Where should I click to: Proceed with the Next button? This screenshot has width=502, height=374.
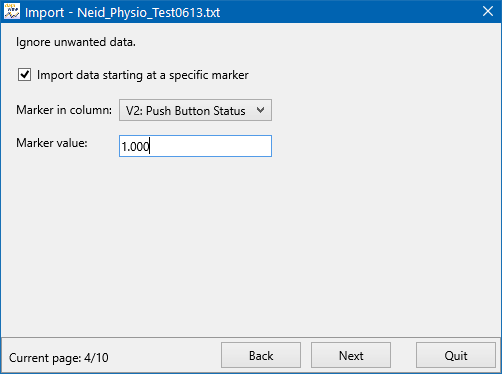351,355
